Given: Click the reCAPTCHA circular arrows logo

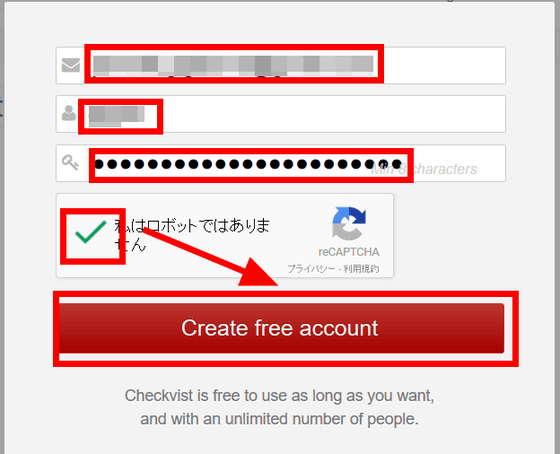Looking at the screenshot, I should [349, 224].
